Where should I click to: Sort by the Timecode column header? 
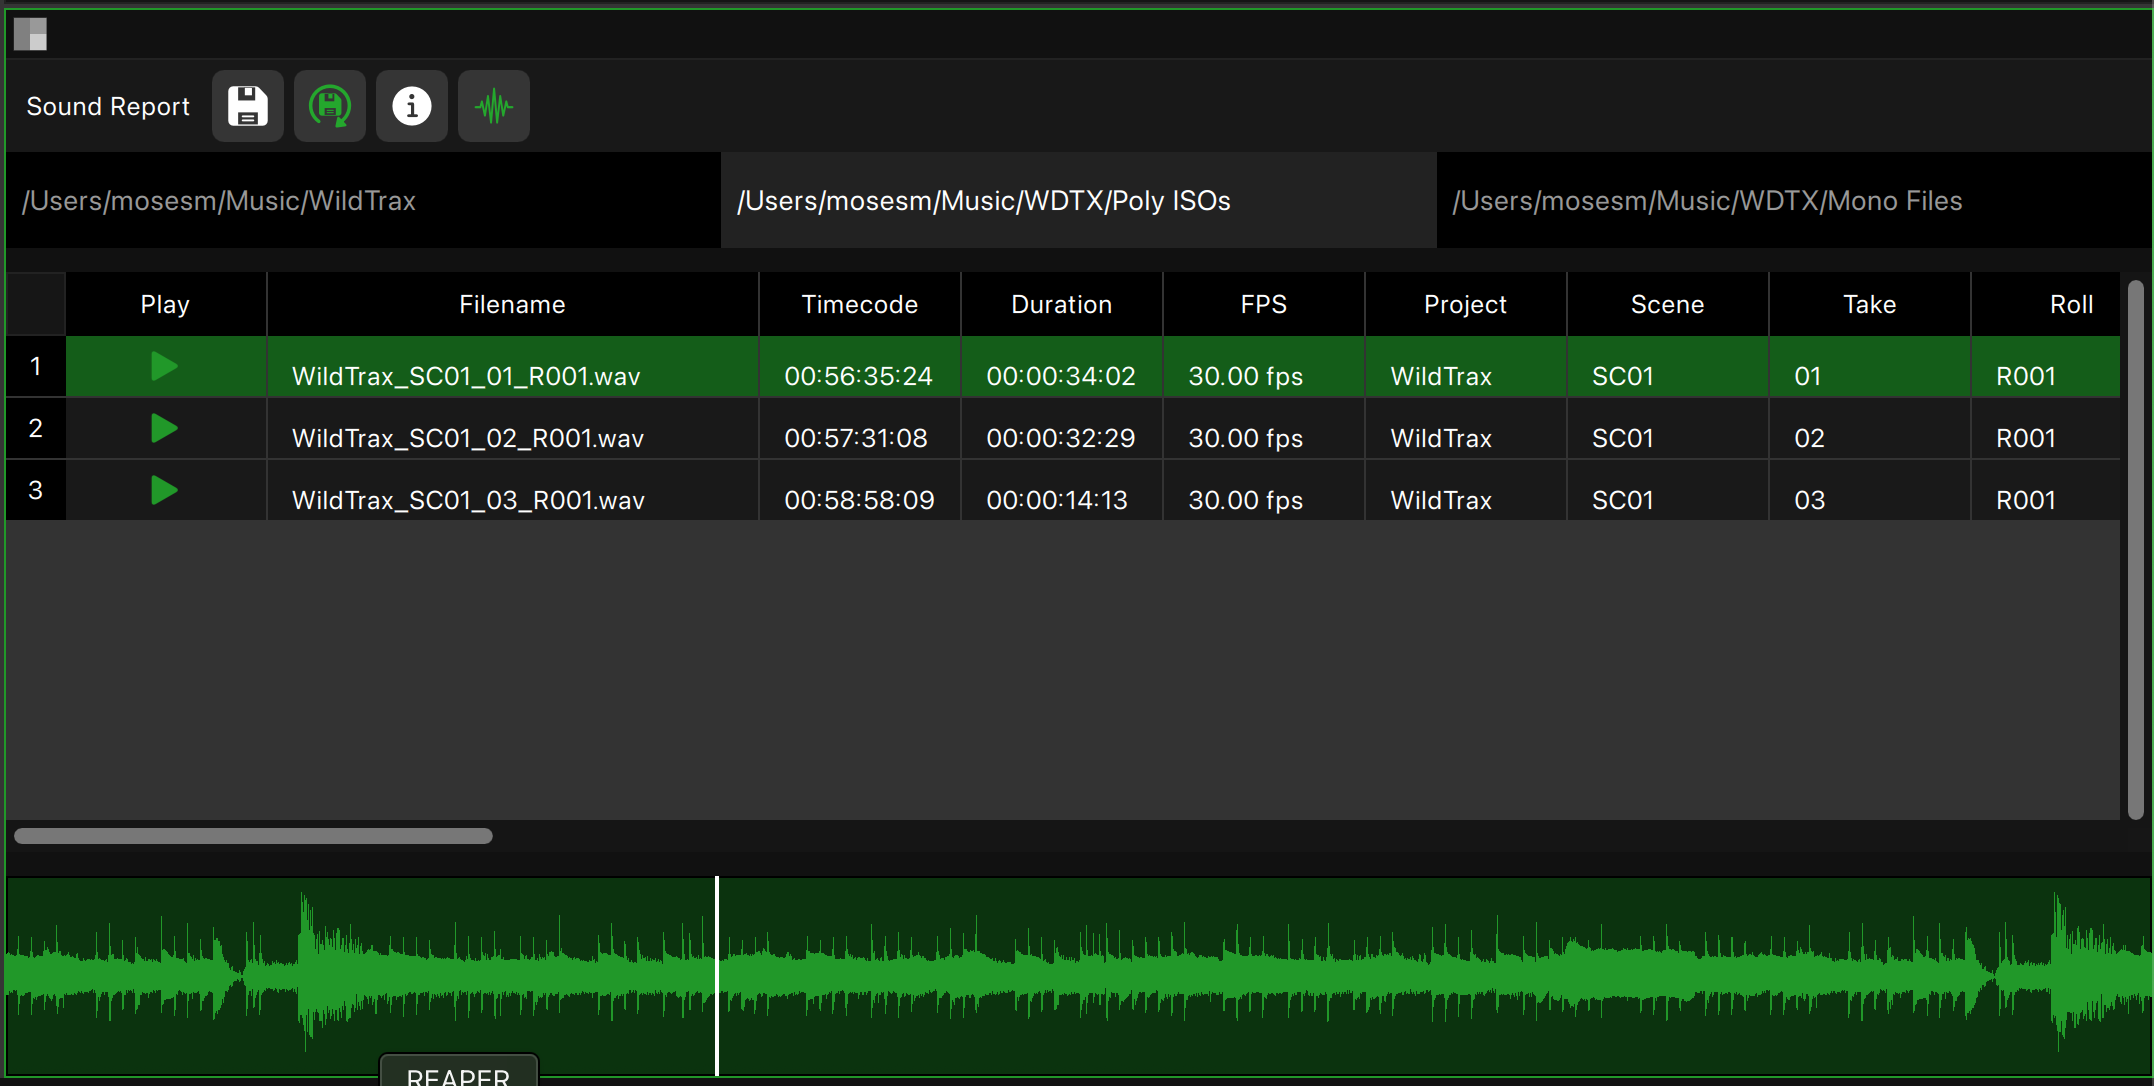859,304
